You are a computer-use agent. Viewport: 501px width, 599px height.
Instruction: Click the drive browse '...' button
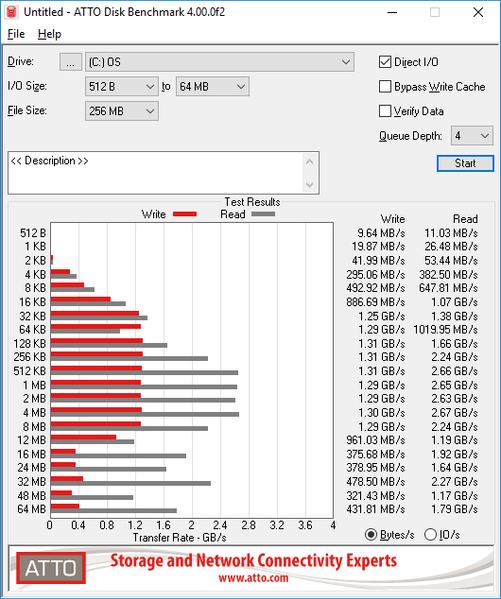point(70,62)
